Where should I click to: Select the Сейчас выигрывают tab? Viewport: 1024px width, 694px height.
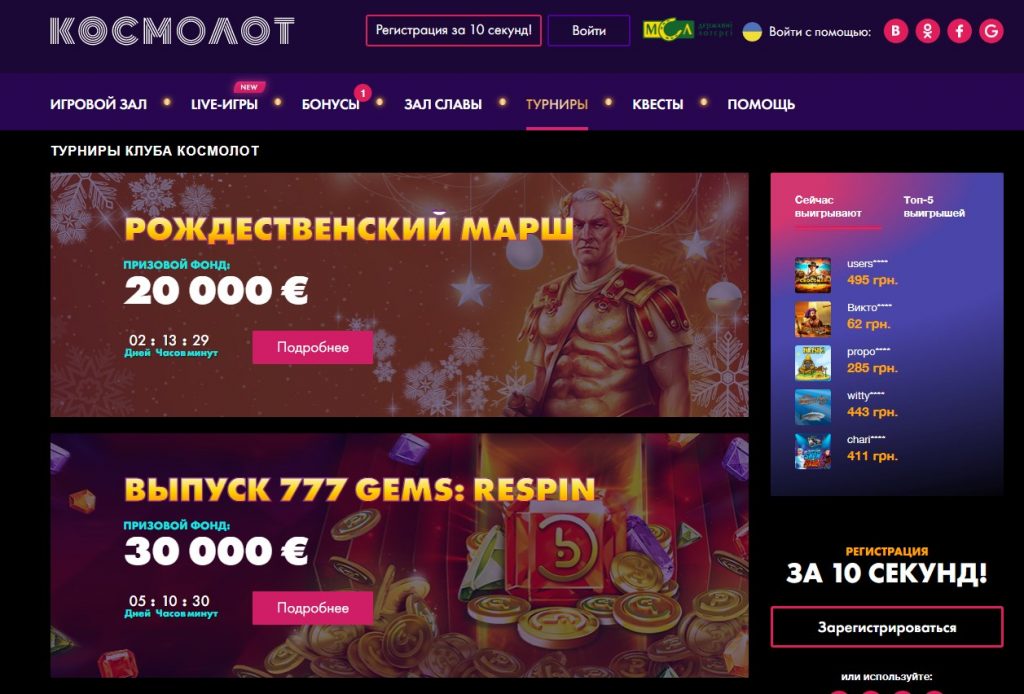point(828,206)
